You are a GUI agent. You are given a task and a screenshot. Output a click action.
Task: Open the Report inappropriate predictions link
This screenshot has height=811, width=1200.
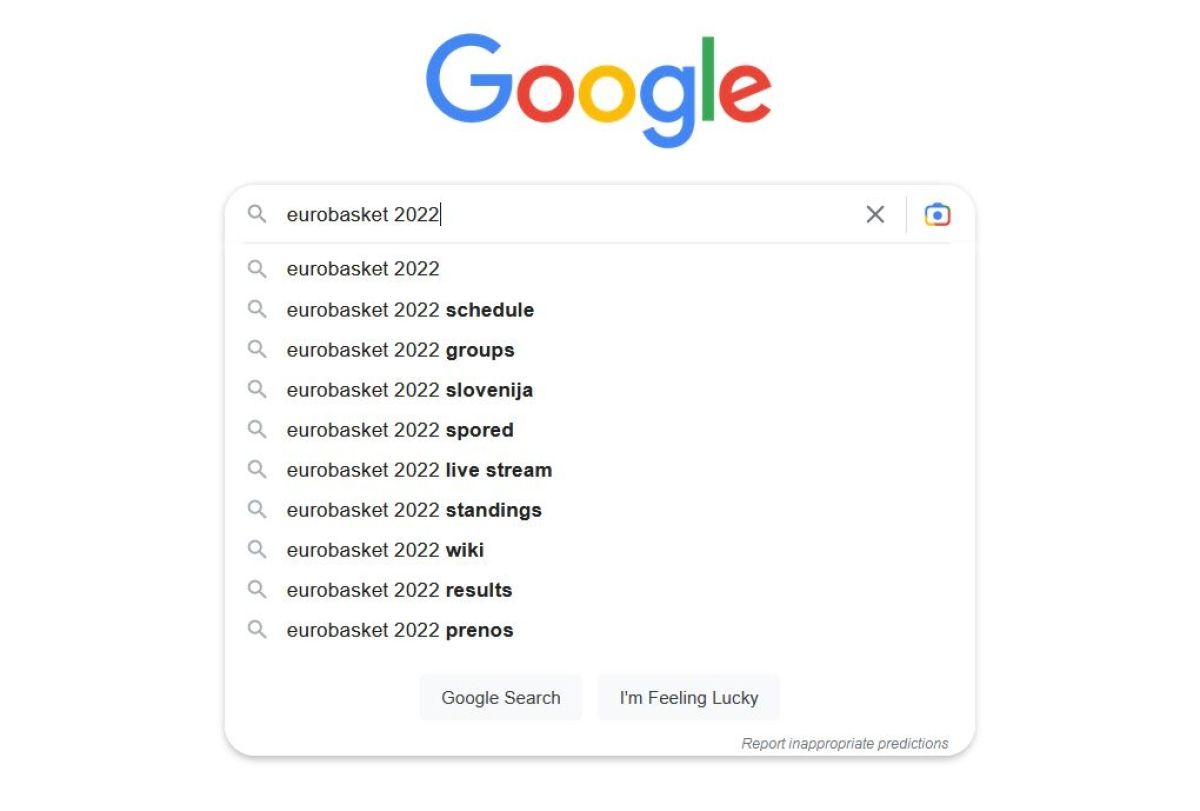[844, 744]
